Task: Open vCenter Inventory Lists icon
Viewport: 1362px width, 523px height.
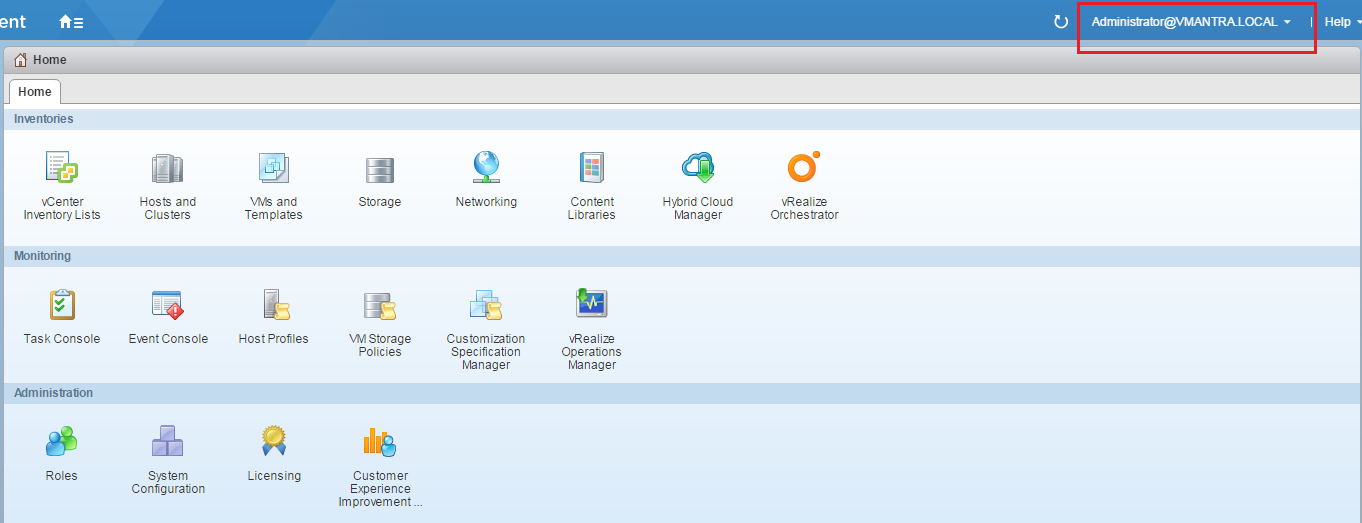Action: [62, 168]
